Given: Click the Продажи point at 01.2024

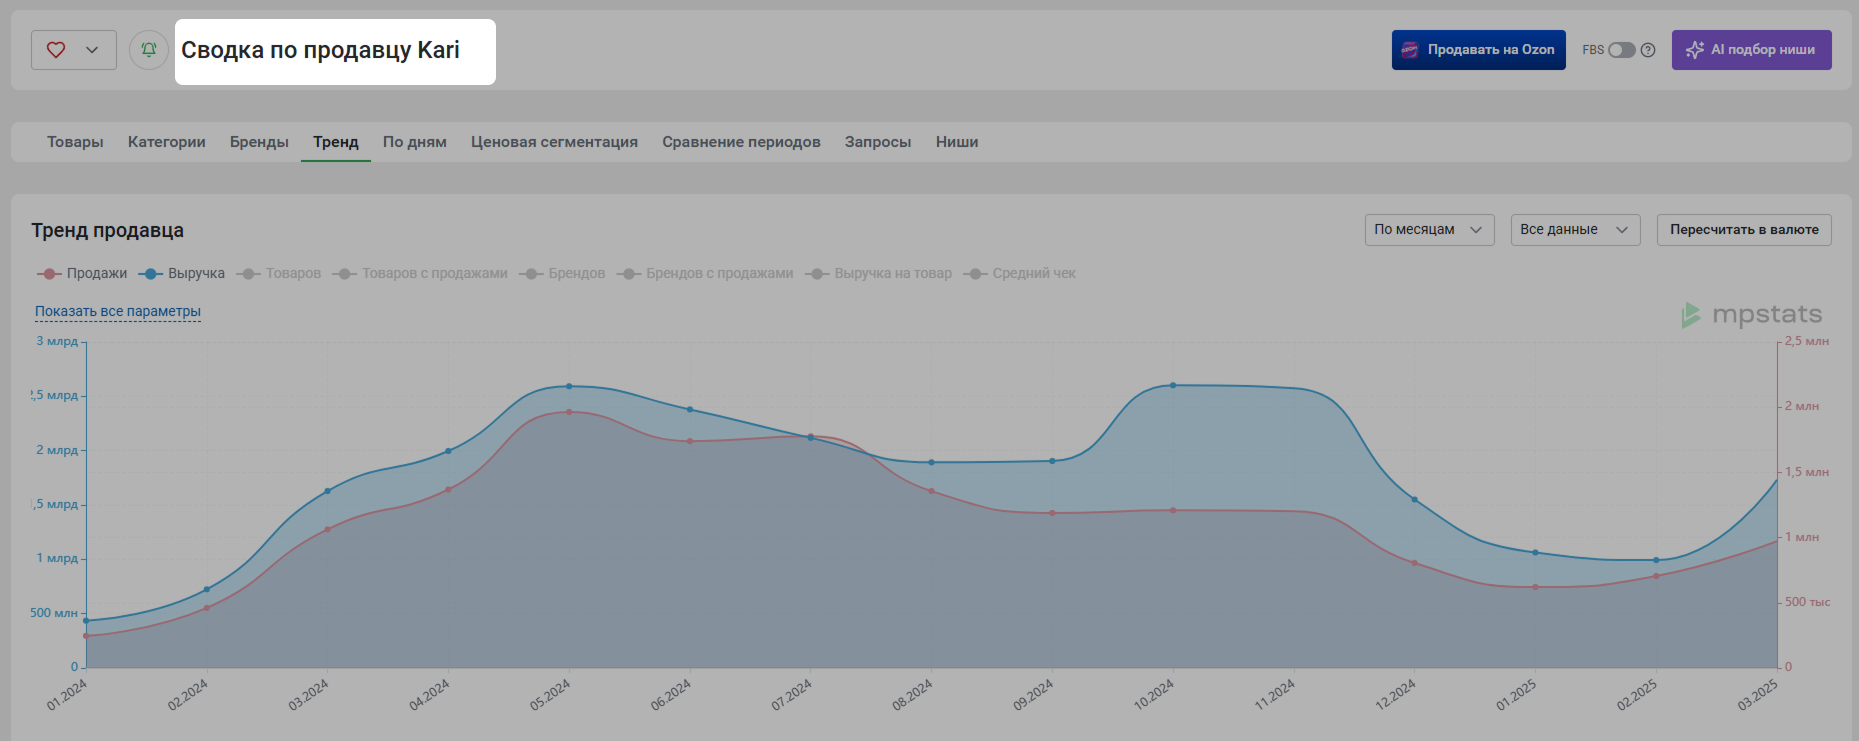Looking at the screenshot, I should click(x=86, y=636).
